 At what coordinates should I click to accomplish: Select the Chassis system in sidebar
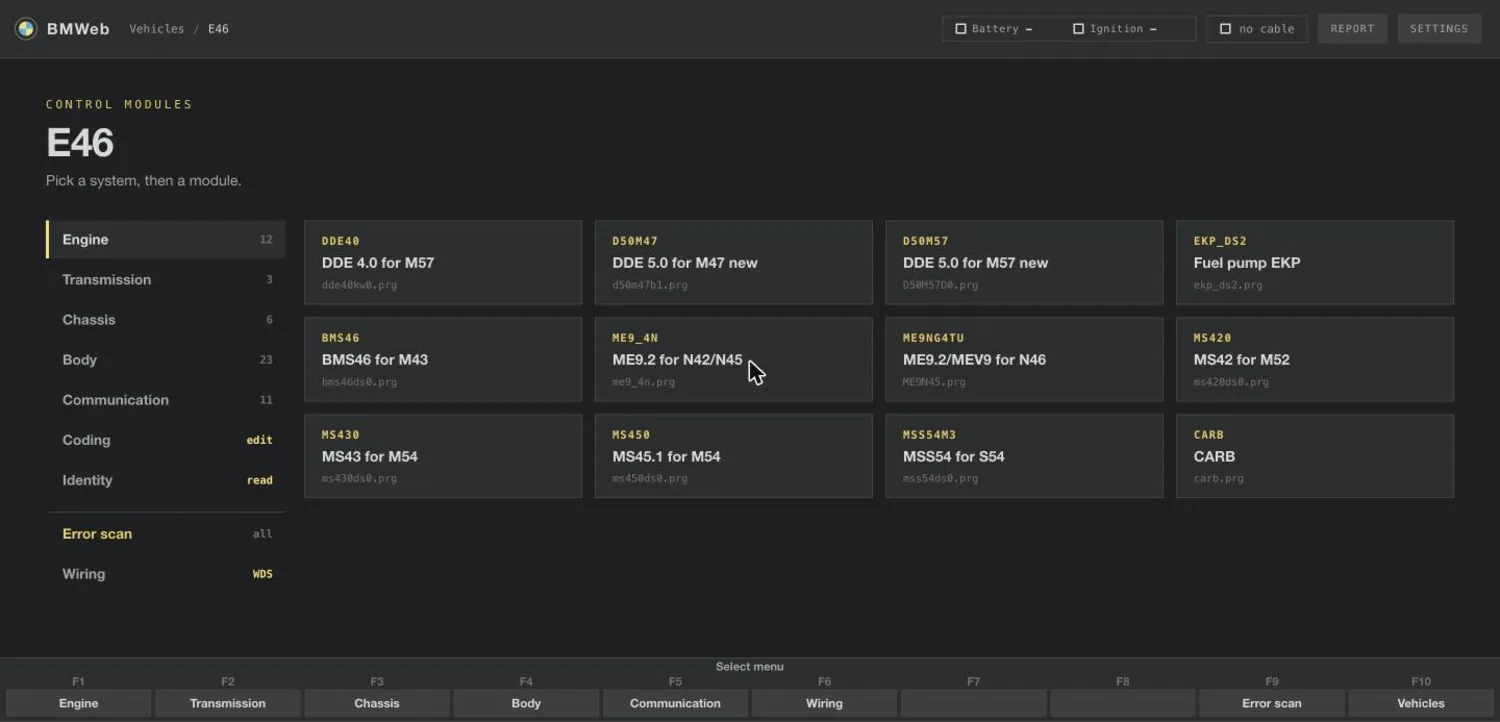click(166, 320)
